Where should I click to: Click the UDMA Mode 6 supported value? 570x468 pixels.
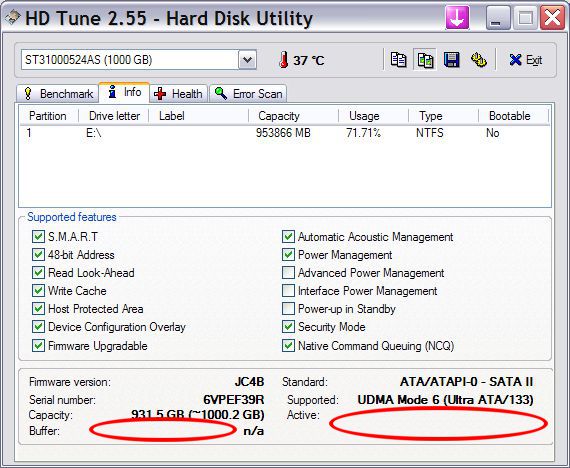(x=445, y=400)
